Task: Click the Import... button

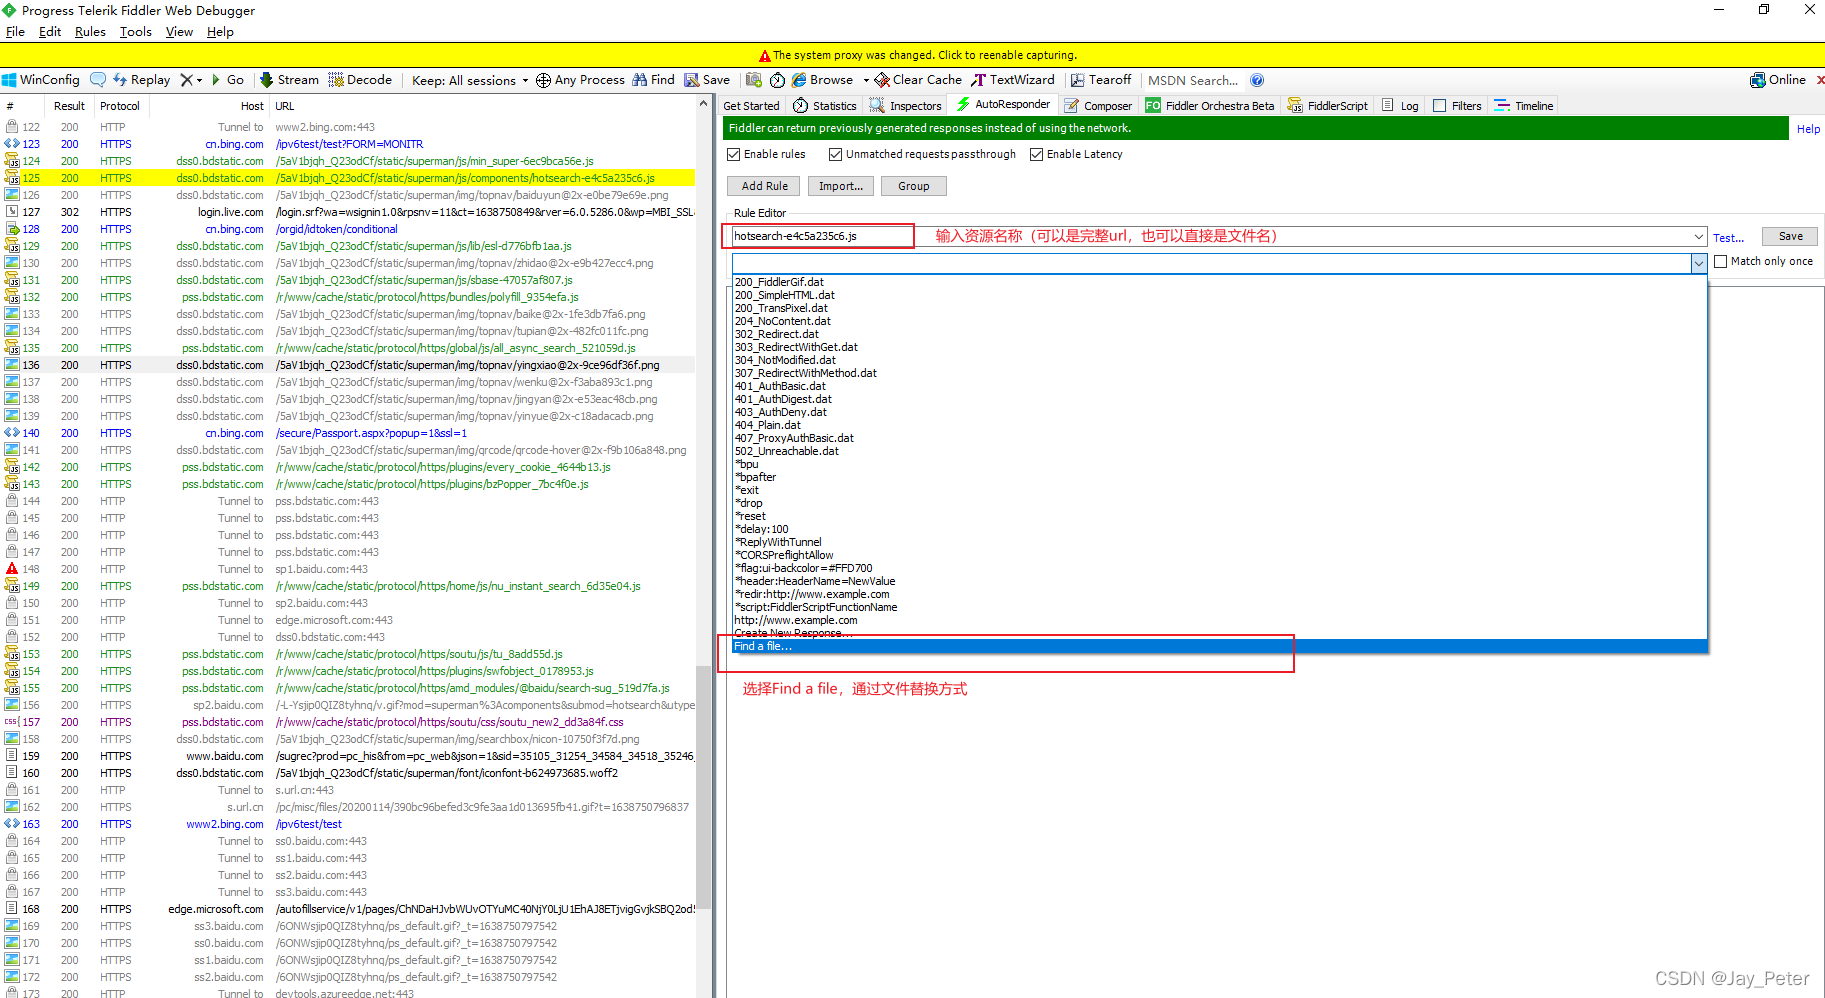Action: [841, 186]
